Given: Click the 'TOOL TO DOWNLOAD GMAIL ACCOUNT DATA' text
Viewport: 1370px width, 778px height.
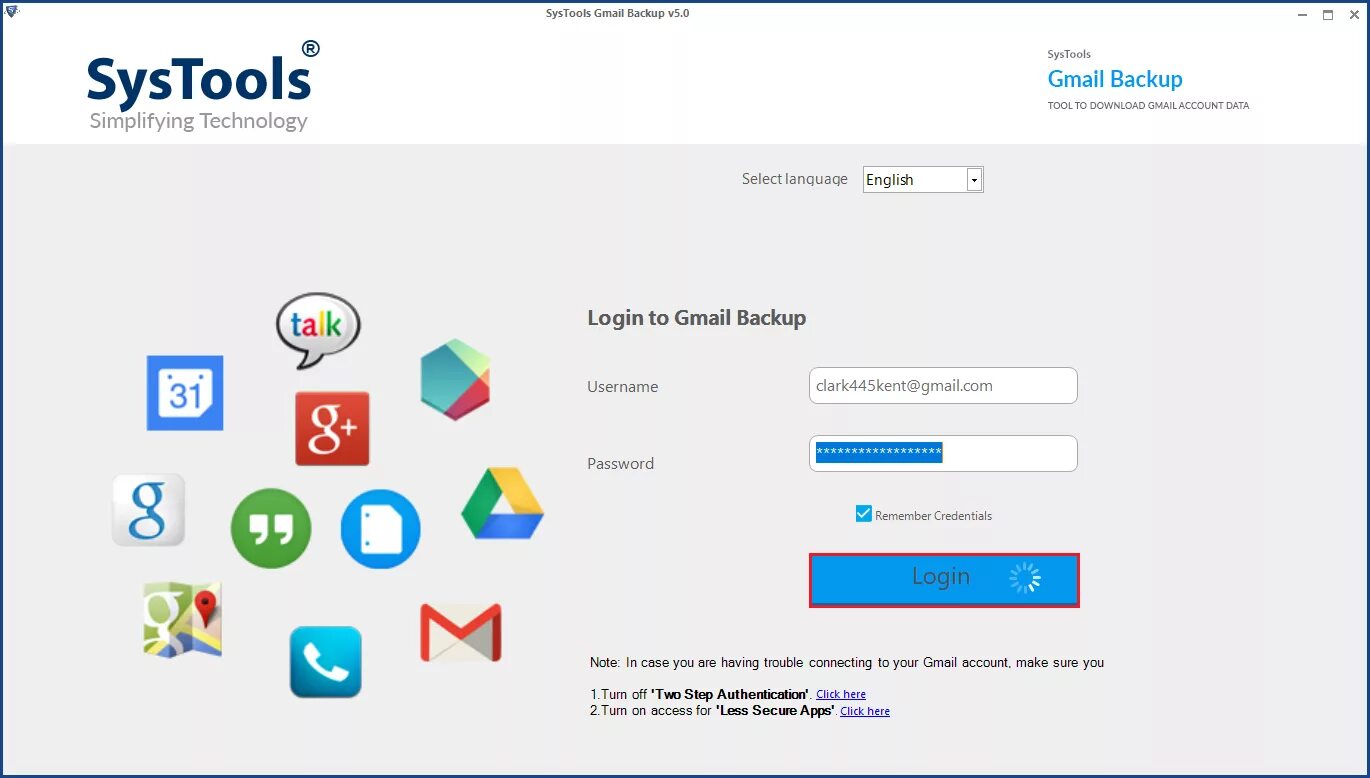Looking at the screenshot, I should [1148, 105].
